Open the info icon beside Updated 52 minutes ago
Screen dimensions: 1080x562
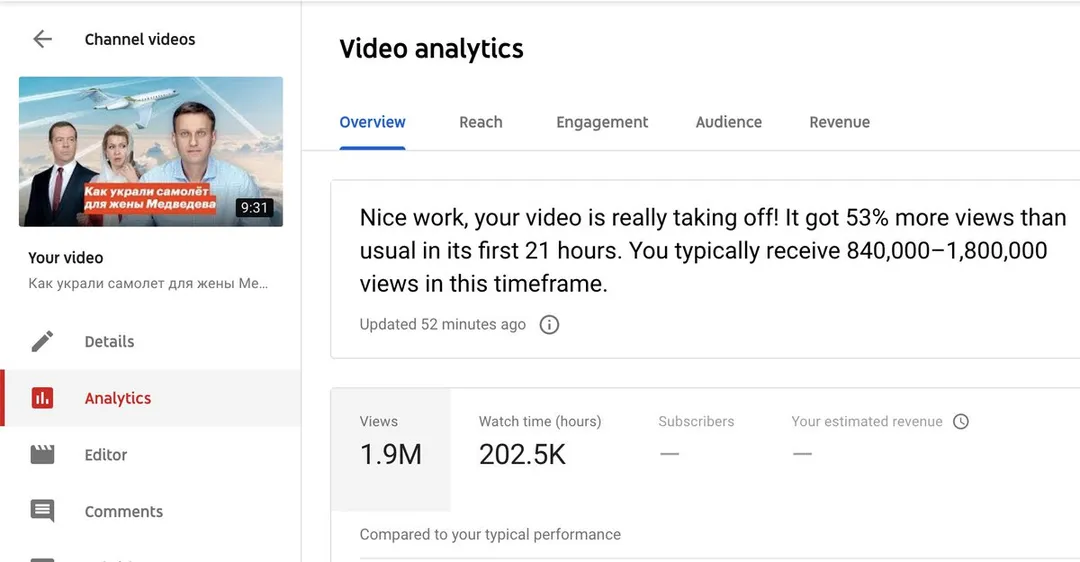pos(549,324)
